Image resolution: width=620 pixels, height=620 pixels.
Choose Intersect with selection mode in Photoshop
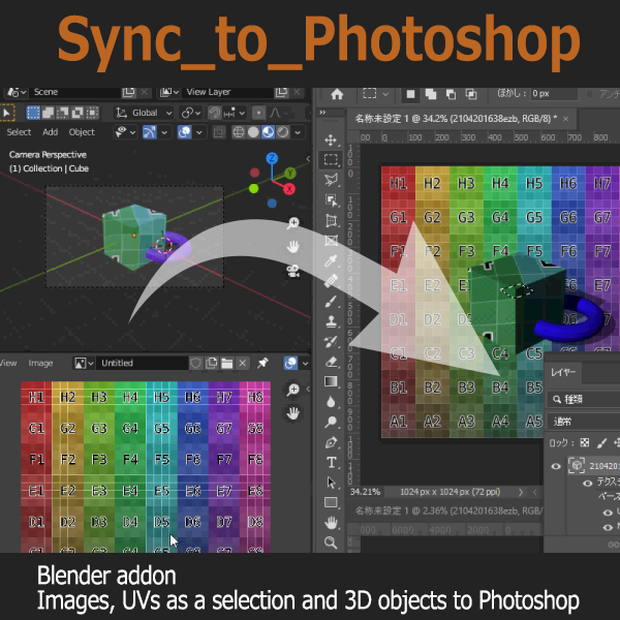(471, 94)
